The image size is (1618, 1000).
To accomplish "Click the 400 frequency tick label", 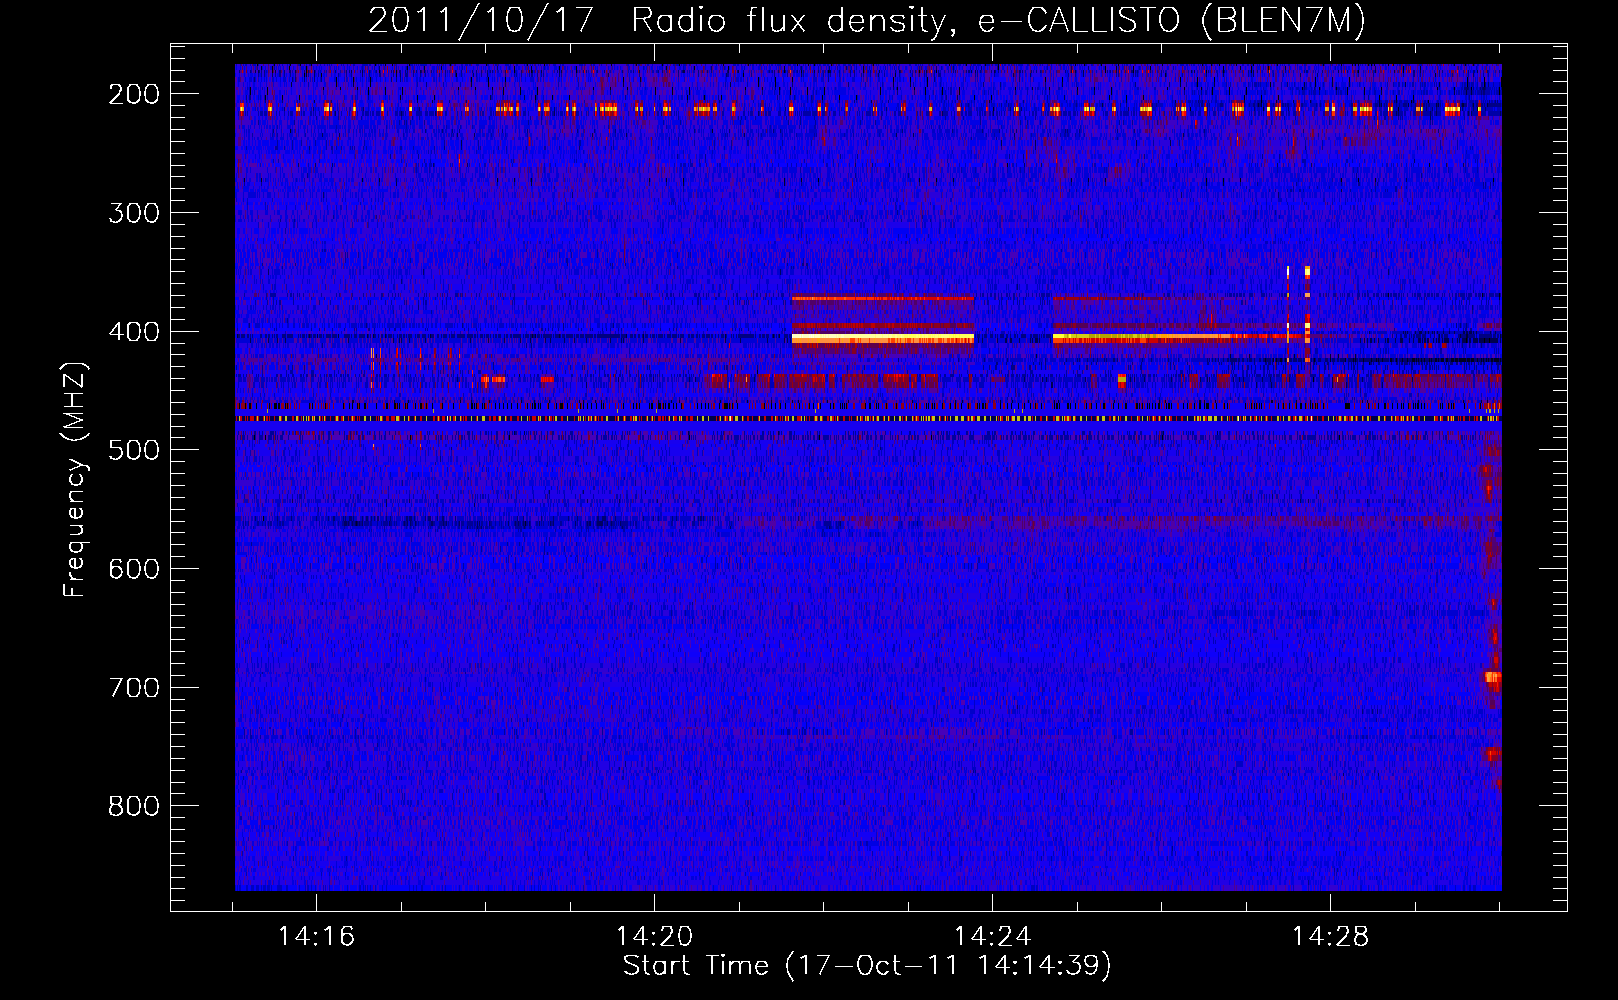I will pyautogui.click(x=134, y=332).
